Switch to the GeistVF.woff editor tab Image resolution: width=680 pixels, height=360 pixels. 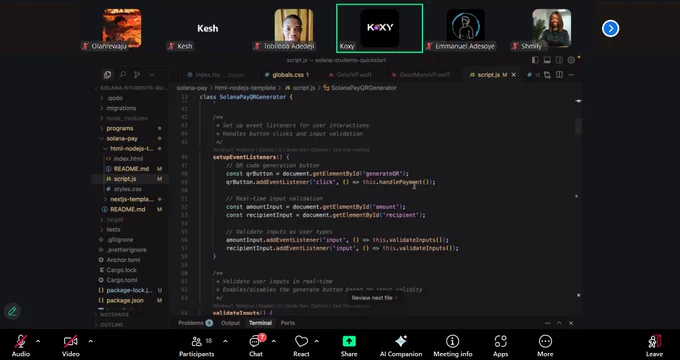(x=350, y=75)
